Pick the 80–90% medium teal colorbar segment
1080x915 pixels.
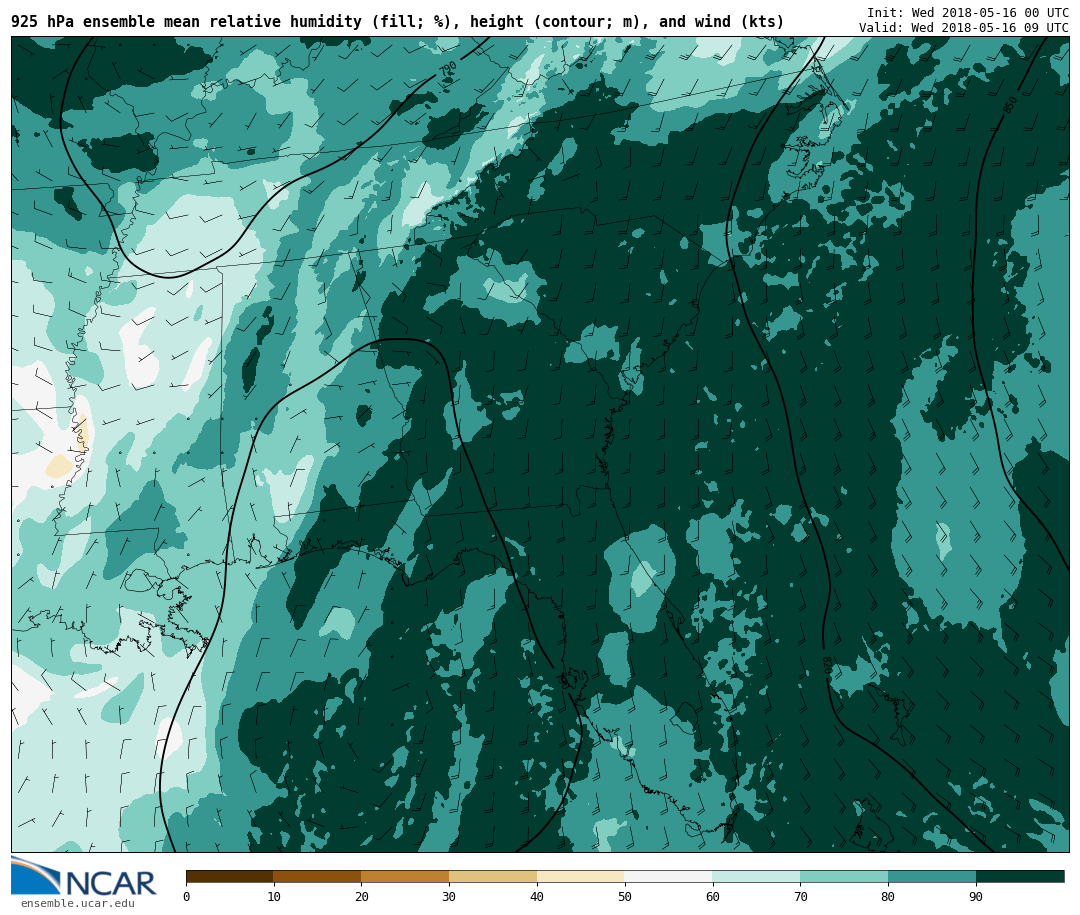(932, 877)
